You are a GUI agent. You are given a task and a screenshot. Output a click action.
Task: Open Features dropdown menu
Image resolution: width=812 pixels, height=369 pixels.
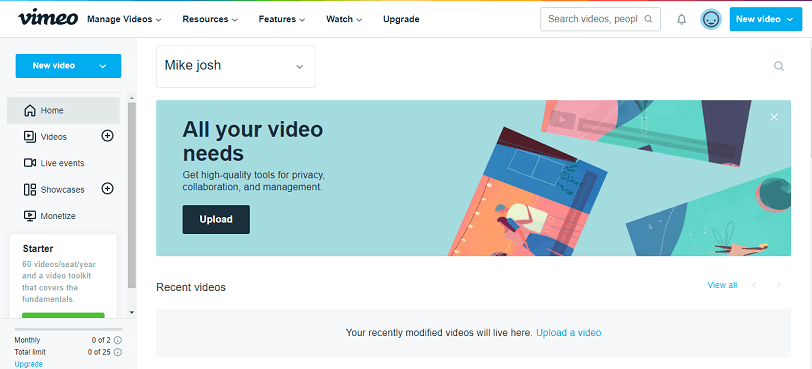pyautogui.click(x=282, y=19)
